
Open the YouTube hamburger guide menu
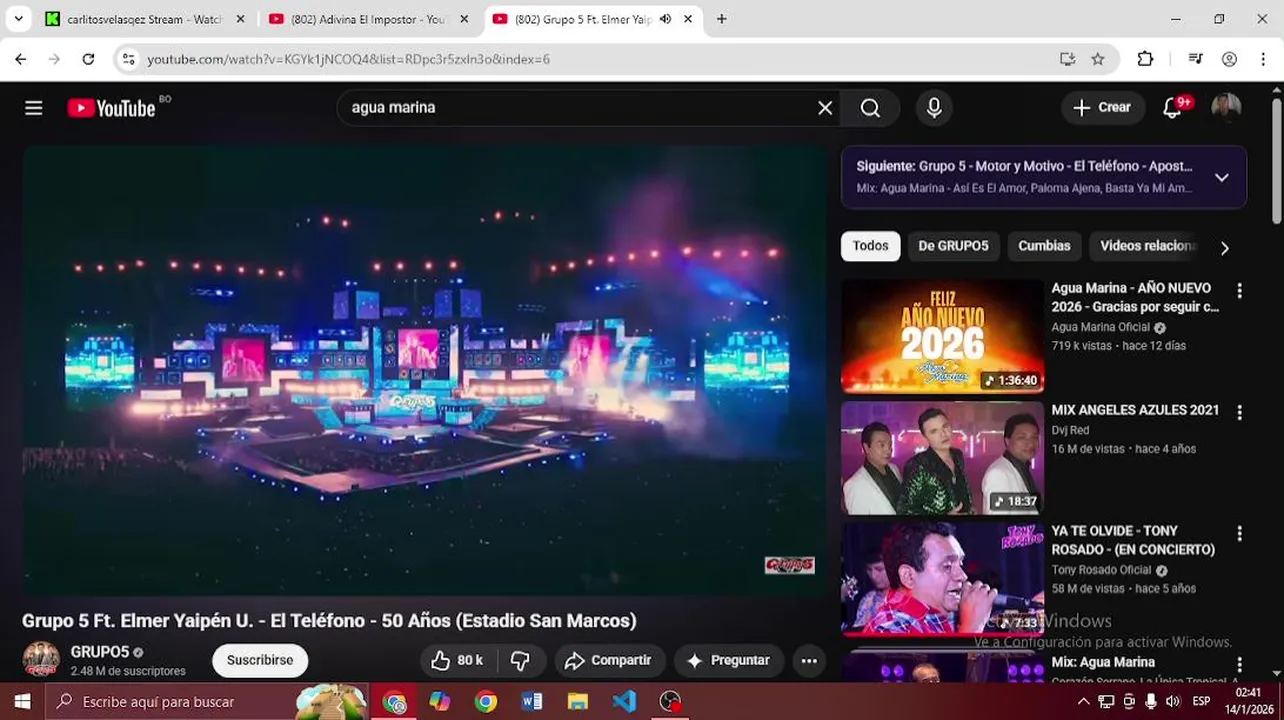click(x=34, y=108)
